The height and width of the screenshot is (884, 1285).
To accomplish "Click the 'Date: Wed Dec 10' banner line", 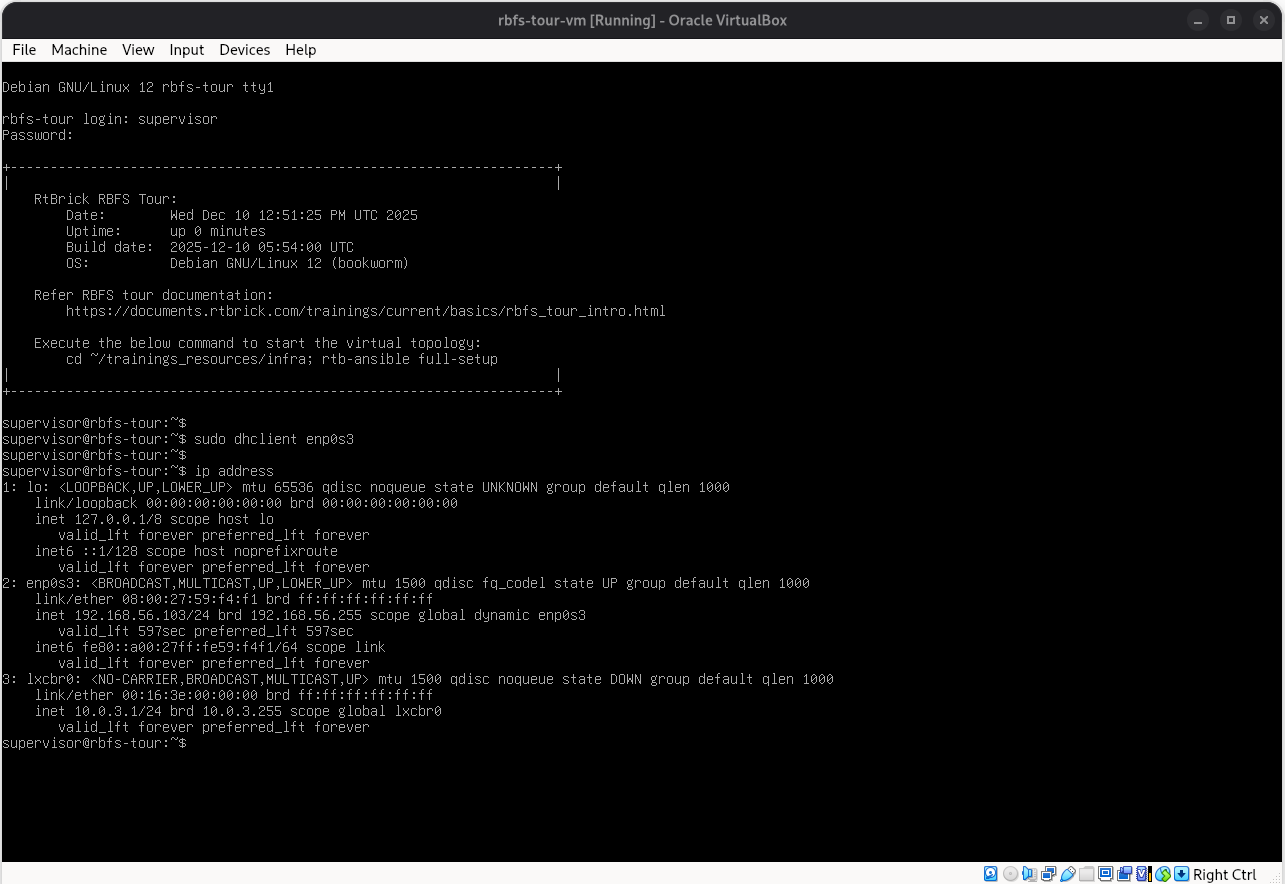I will (x=242, y=215).
